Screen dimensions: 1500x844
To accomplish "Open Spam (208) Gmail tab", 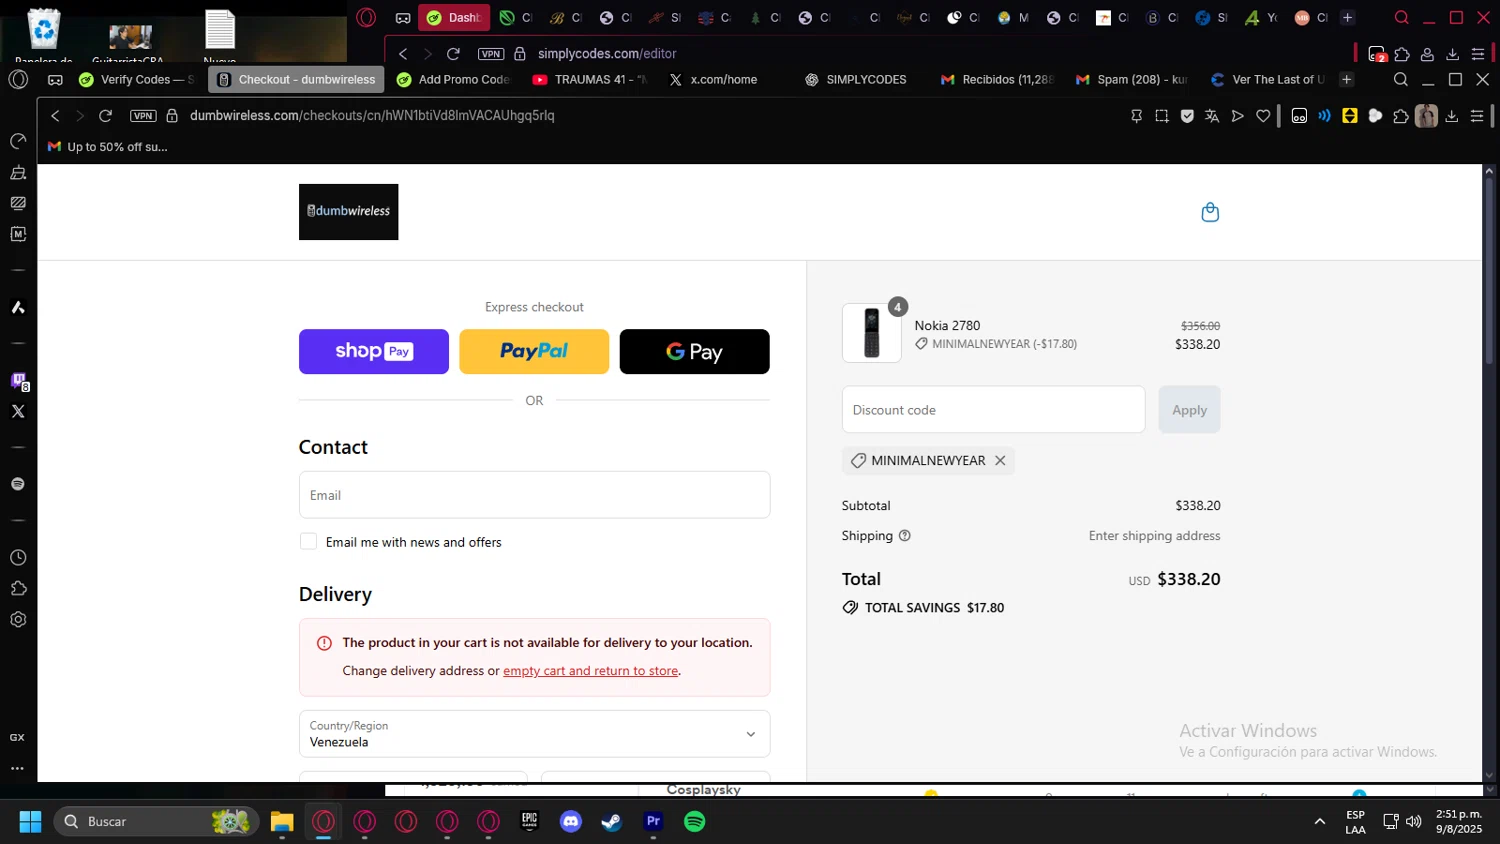I will pyautogui.click(x=1131, y=80).
